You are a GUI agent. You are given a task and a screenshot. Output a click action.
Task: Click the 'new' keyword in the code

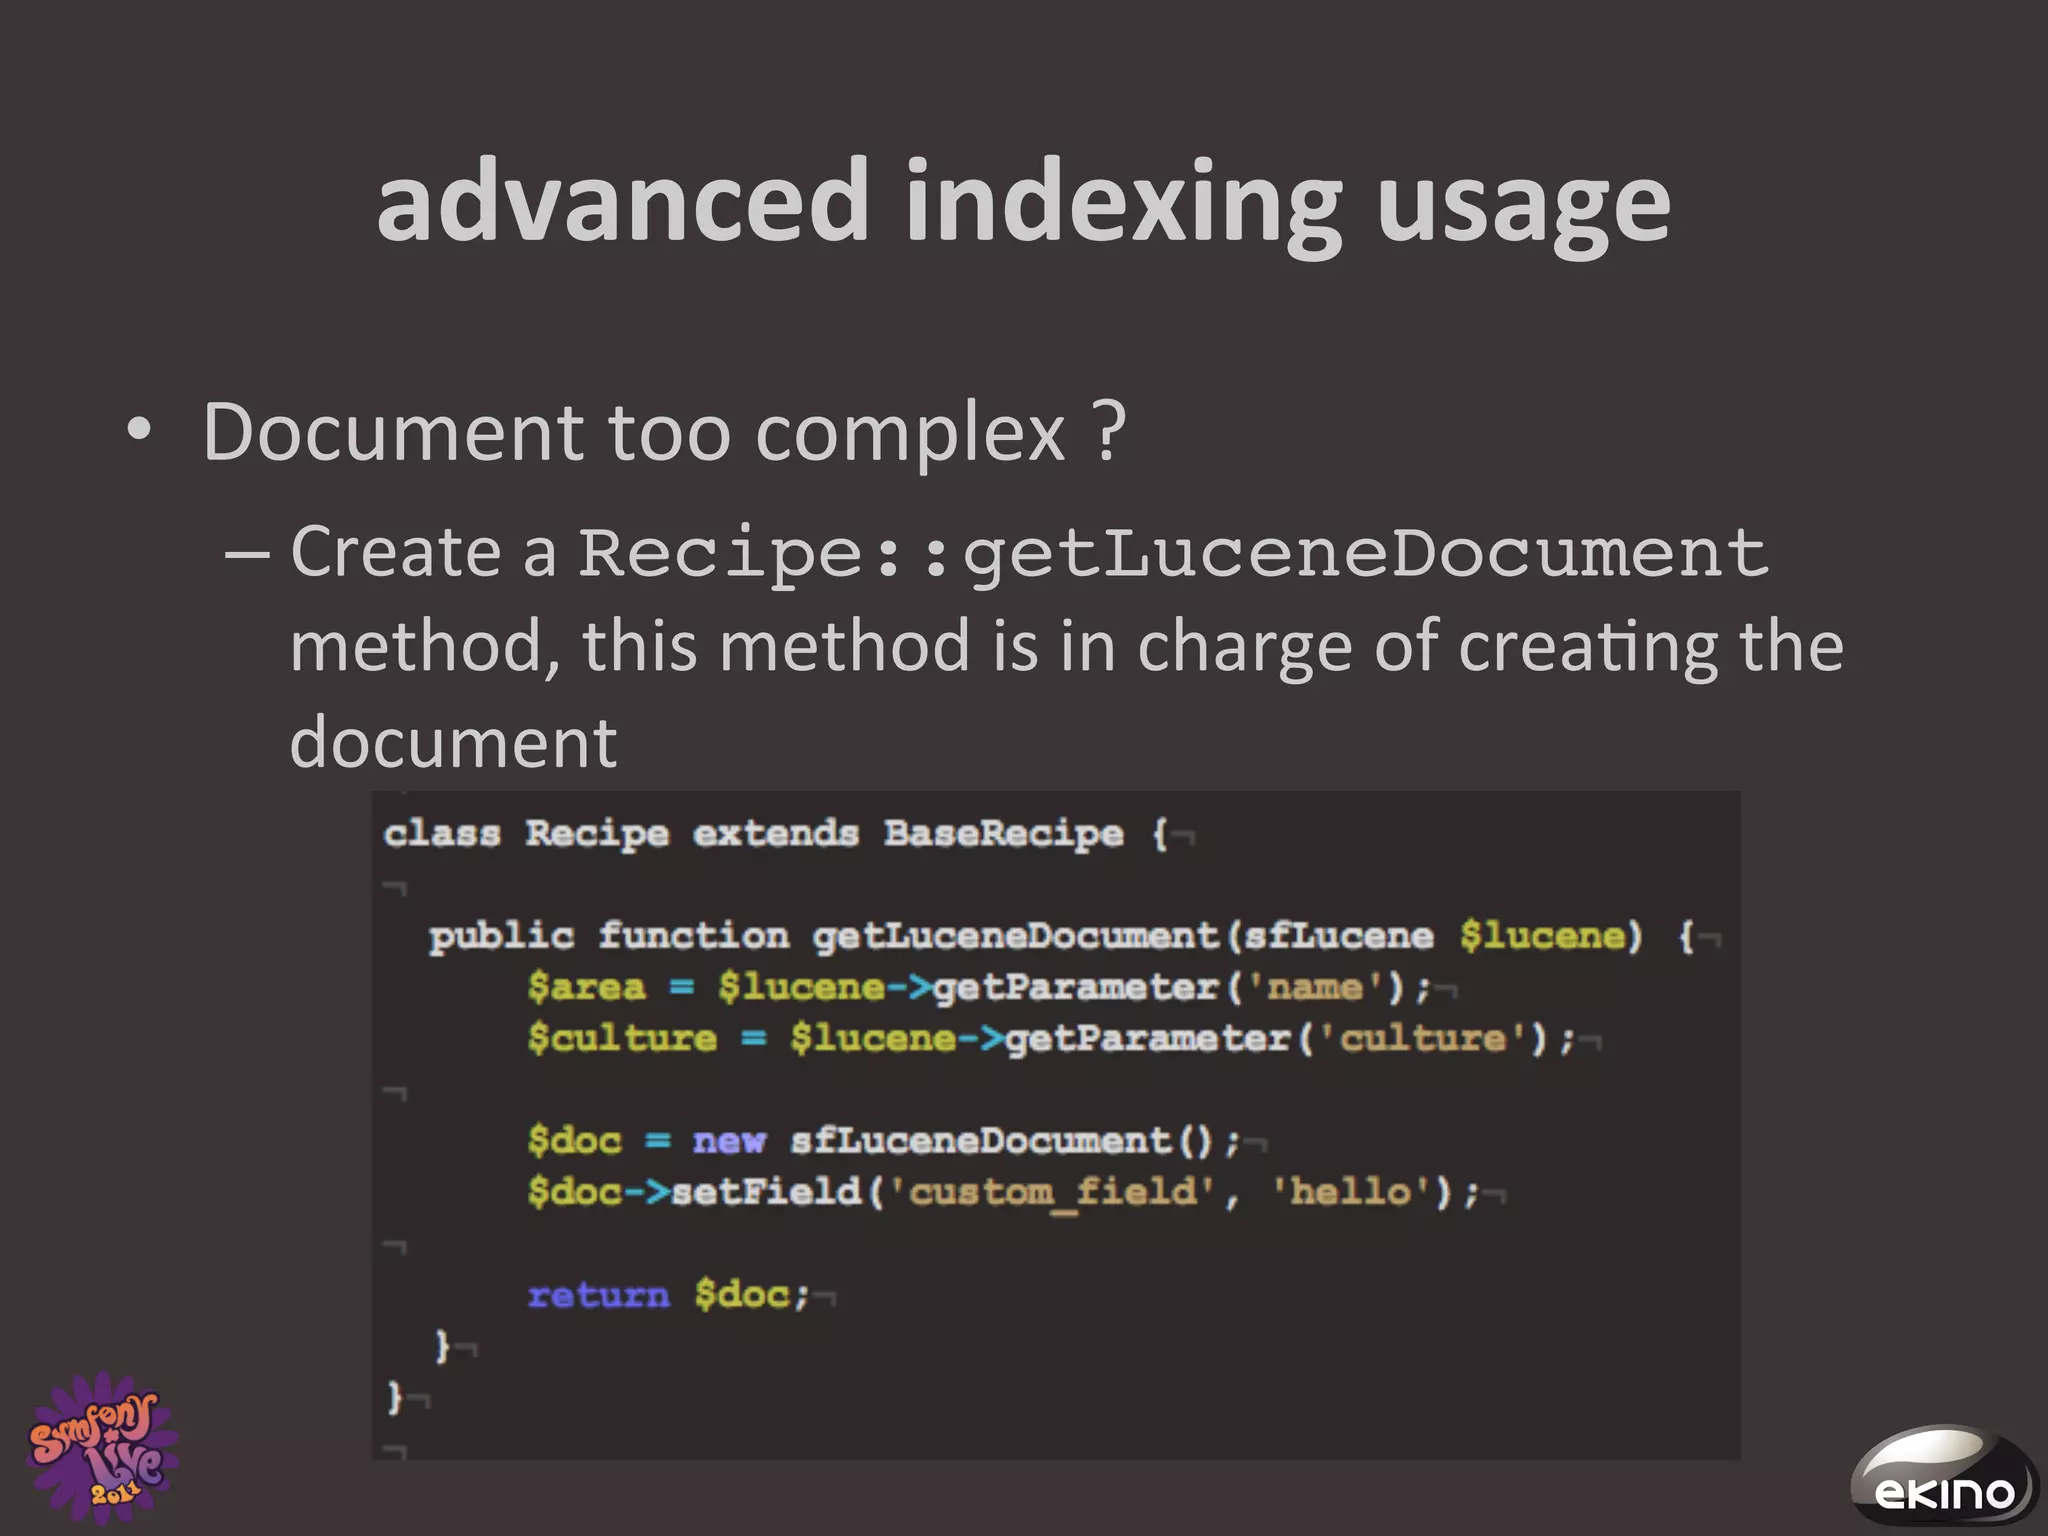click(729, 1141)
